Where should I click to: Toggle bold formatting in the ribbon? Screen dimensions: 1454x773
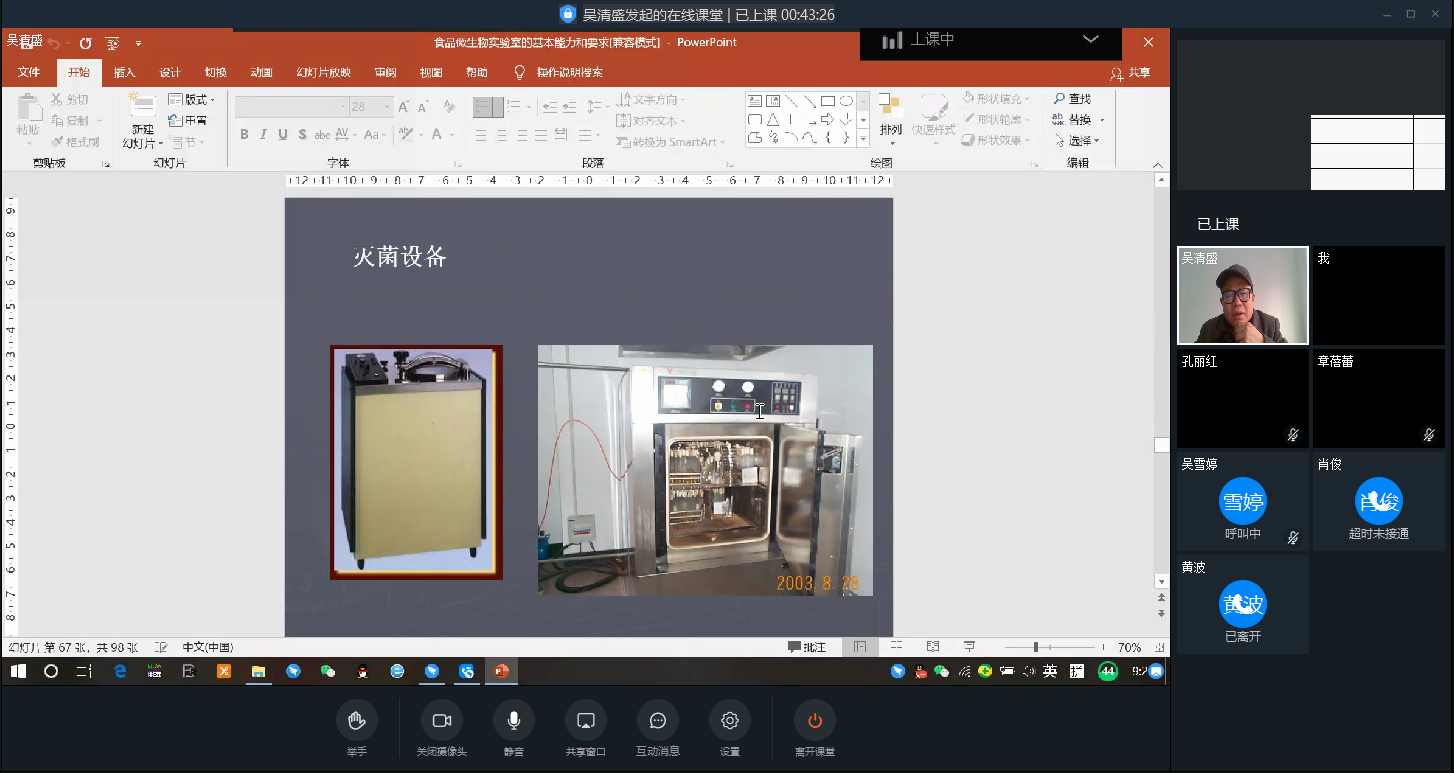tap(244, 135)
